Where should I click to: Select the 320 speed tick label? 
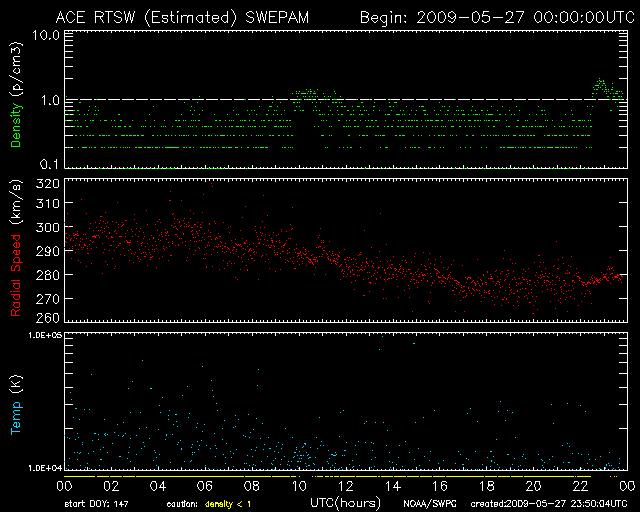(48, 183)
